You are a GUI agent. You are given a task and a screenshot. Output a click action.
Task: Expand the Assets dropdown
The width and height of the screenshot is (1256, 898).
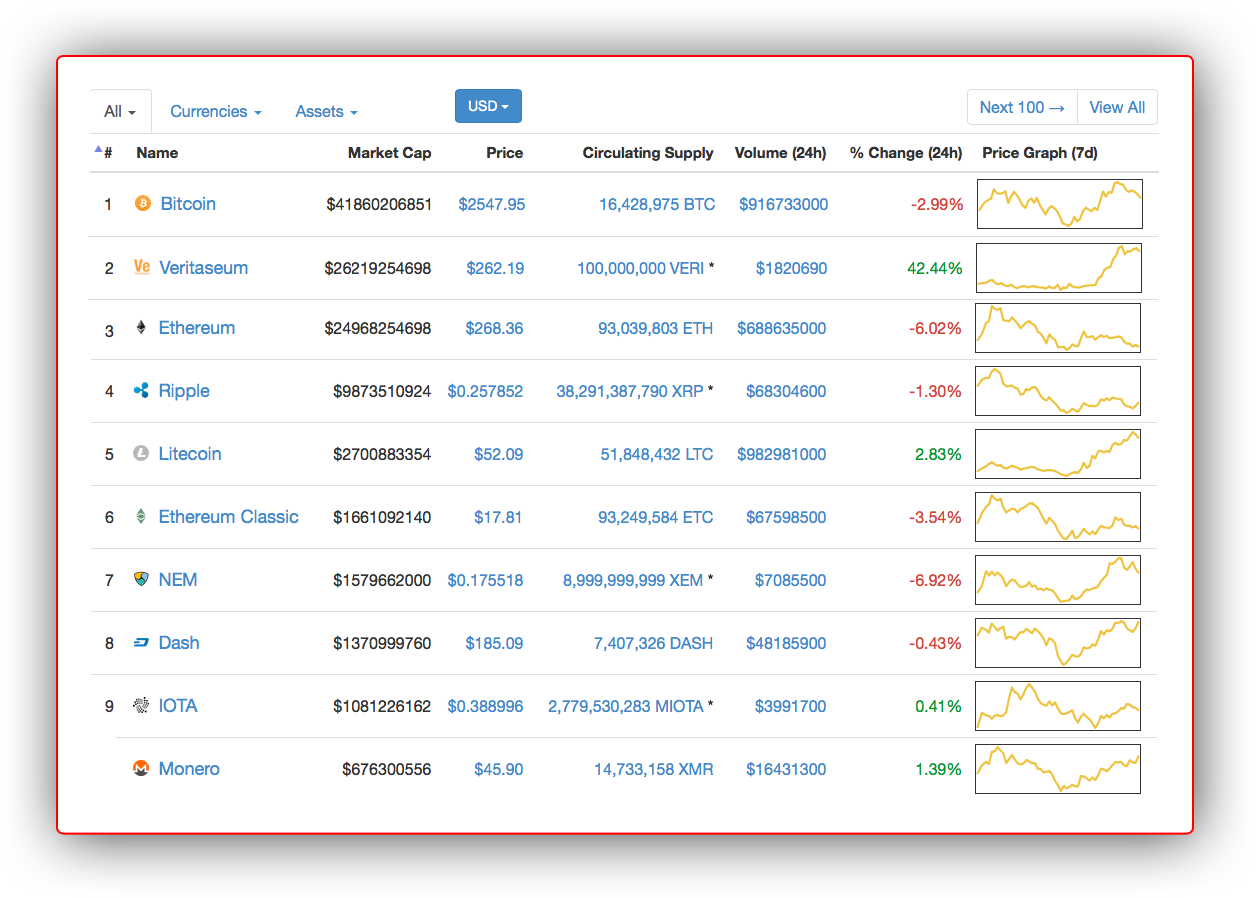pyautogui.click(x=326, y=111)
